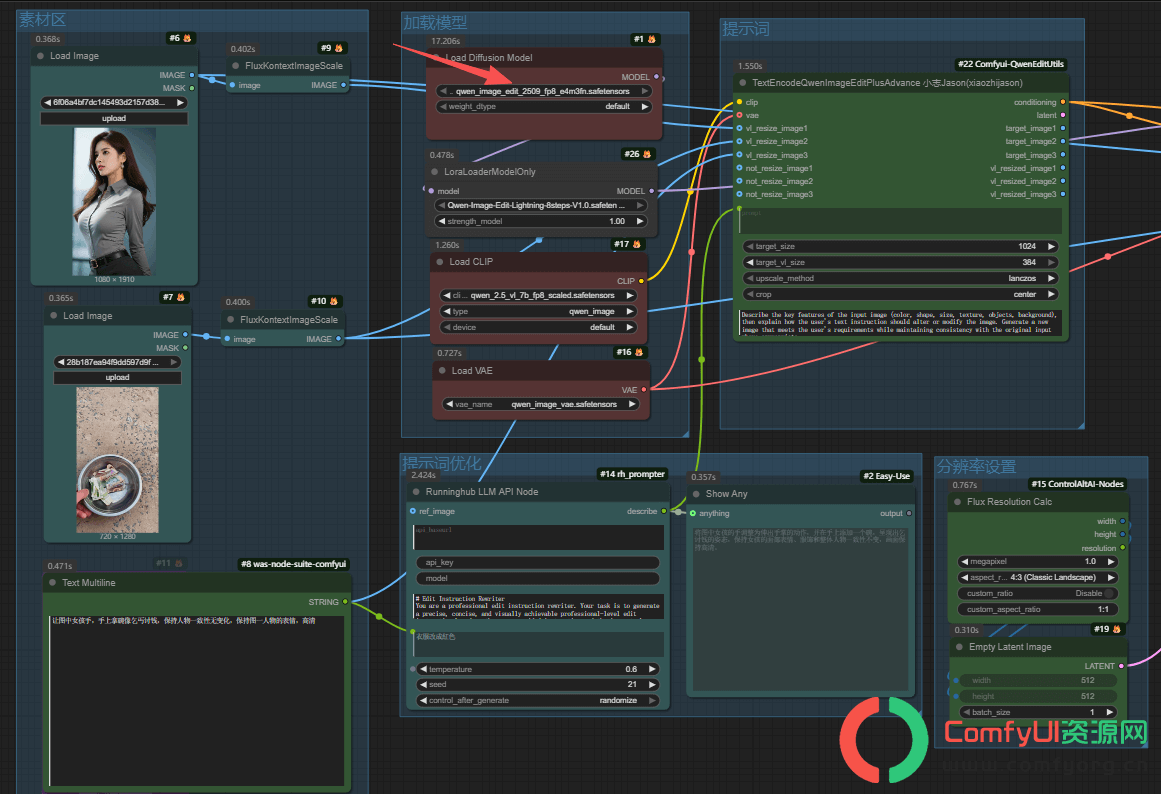Collapse the Show Any node
This screenshot has height=794, width=1161.
click(696, 494)
